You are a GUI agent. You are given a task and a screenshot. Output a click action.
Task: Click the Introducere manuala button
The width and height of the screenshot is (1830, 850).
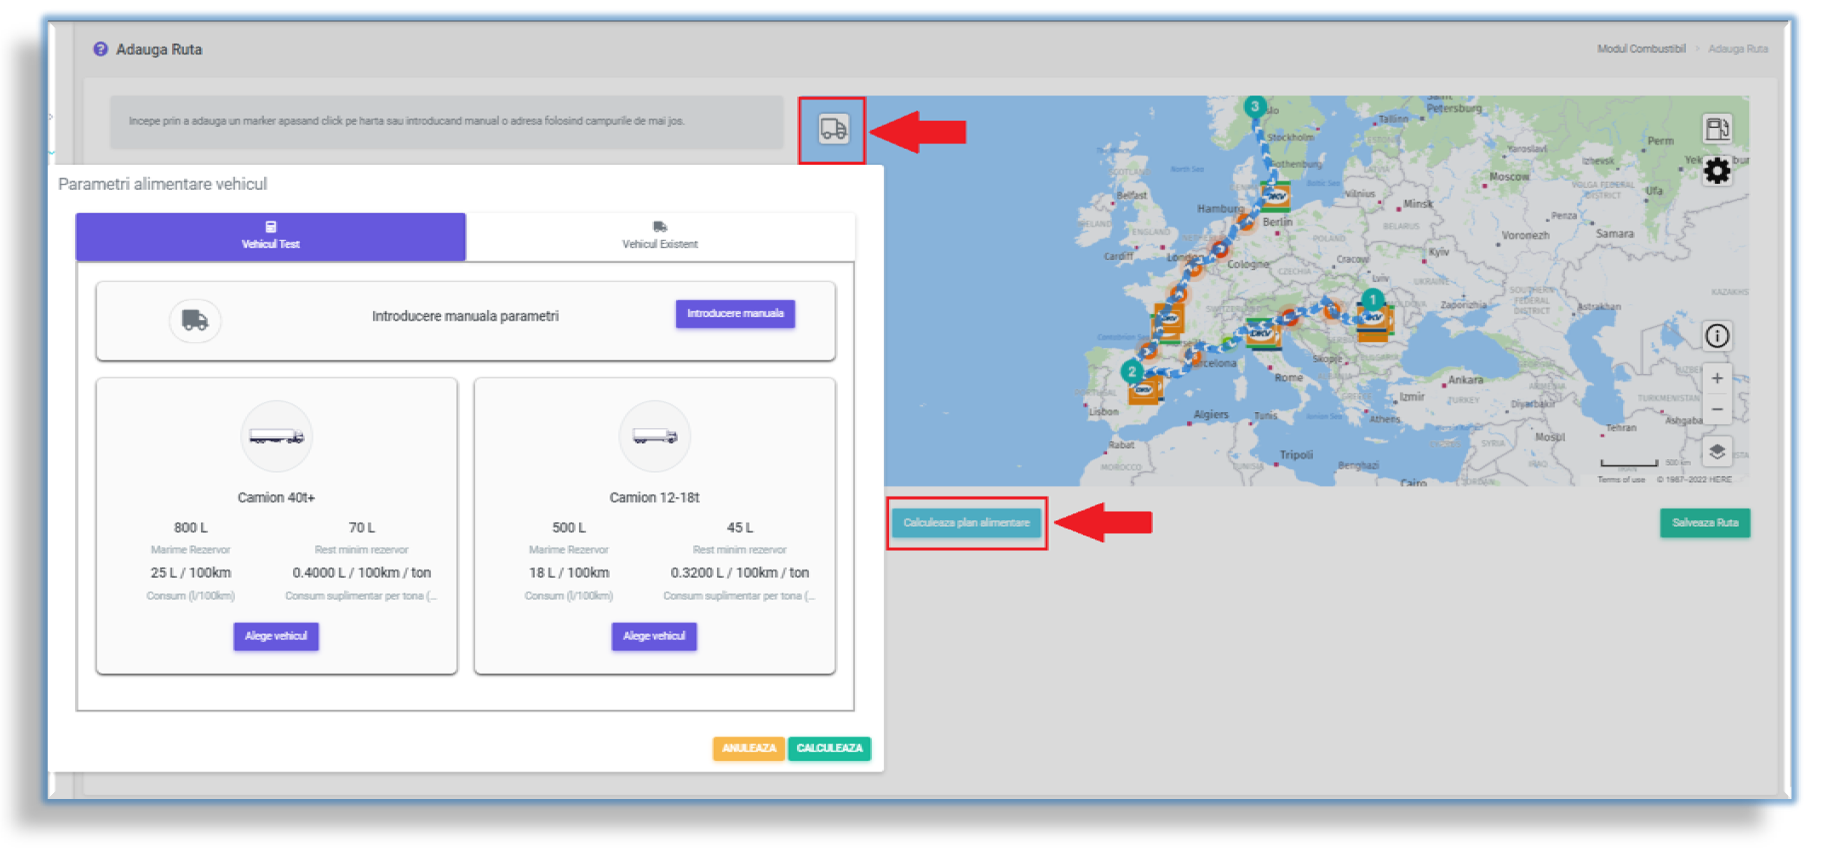[735, 314]
